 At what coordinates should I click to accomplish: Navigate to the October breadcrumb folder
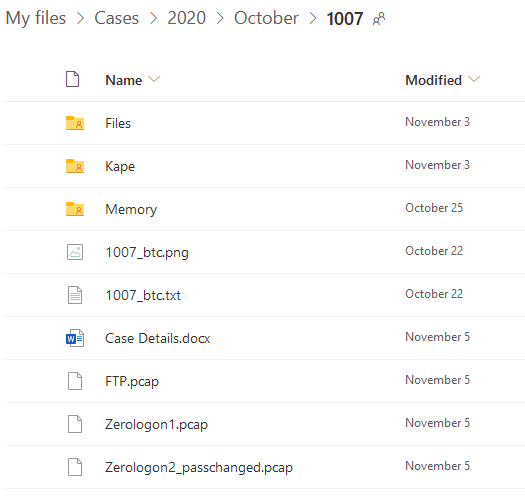[x=266, y=18]
